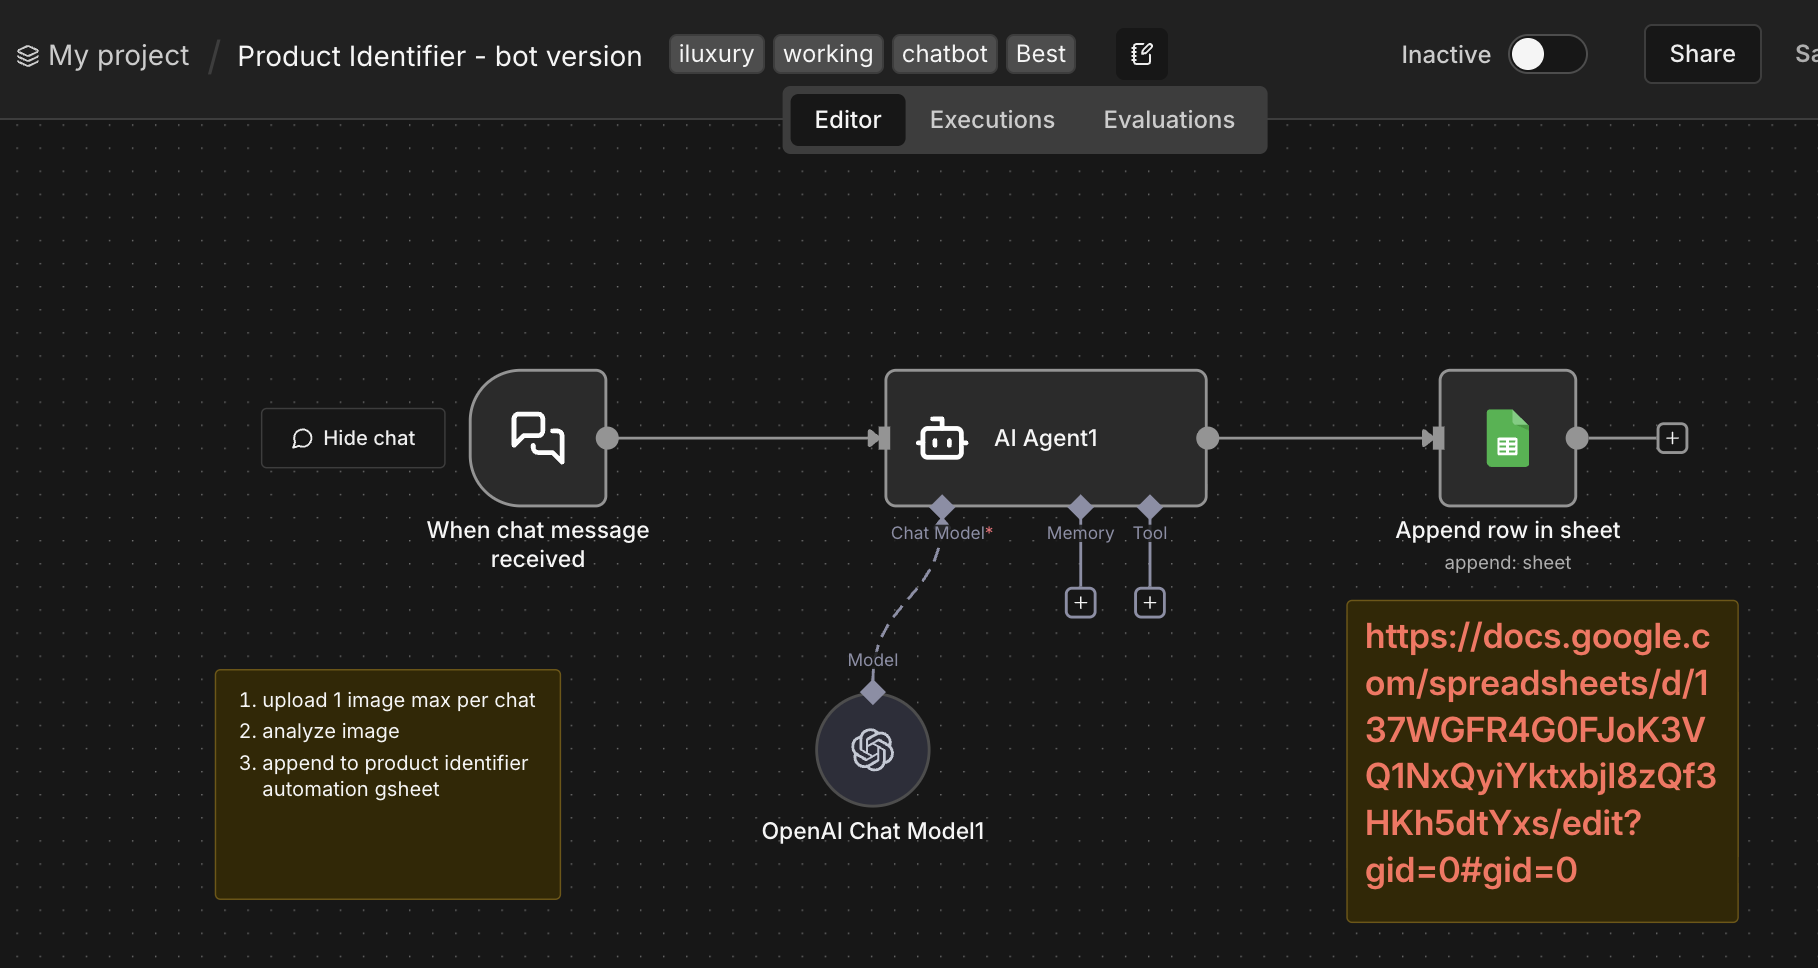Click the layers icon next to My project
Screen dimensions: 1818x968
[x=28, y=55]
